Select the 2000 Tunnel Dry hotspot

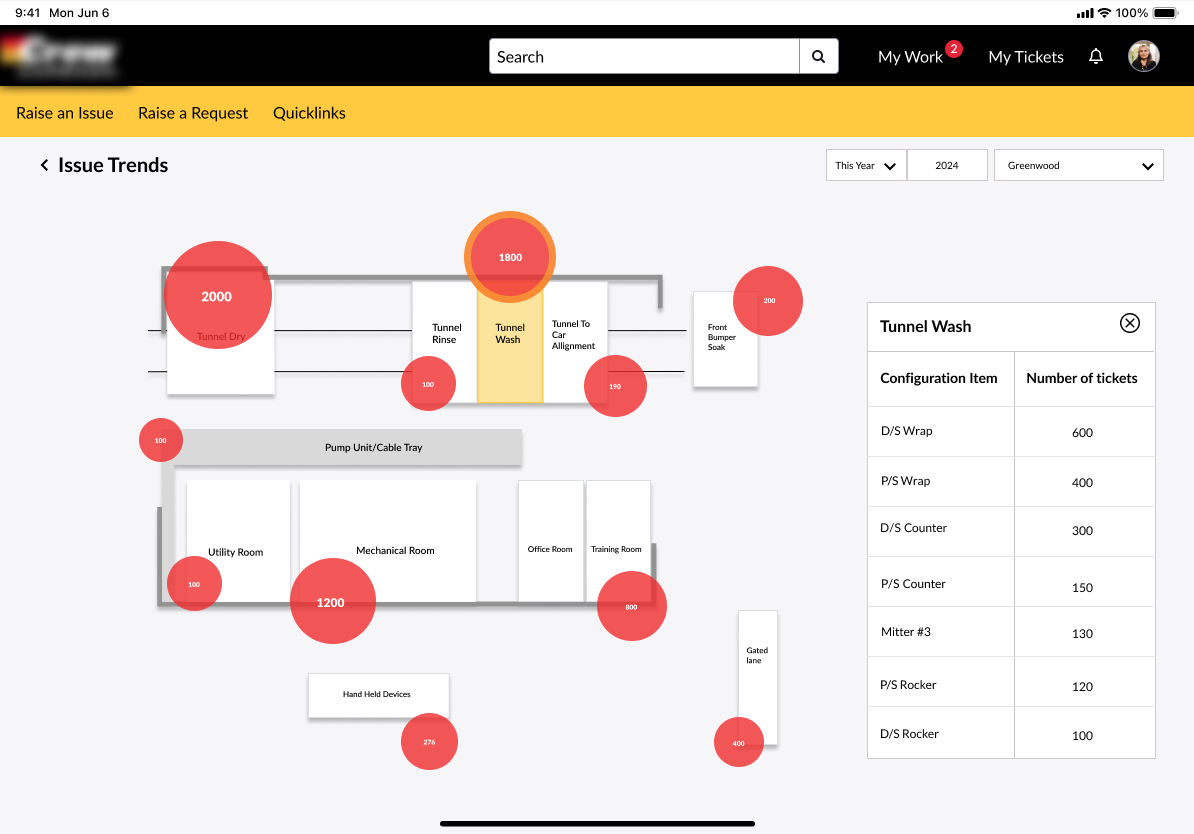click(x=217, y=295)
